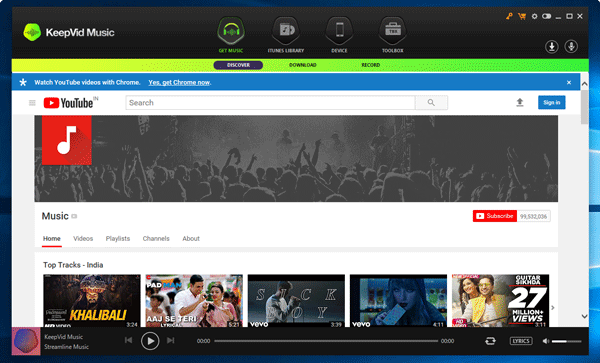Open the Lyrics panel
The image size is (600, 363).
click(521, 341)
